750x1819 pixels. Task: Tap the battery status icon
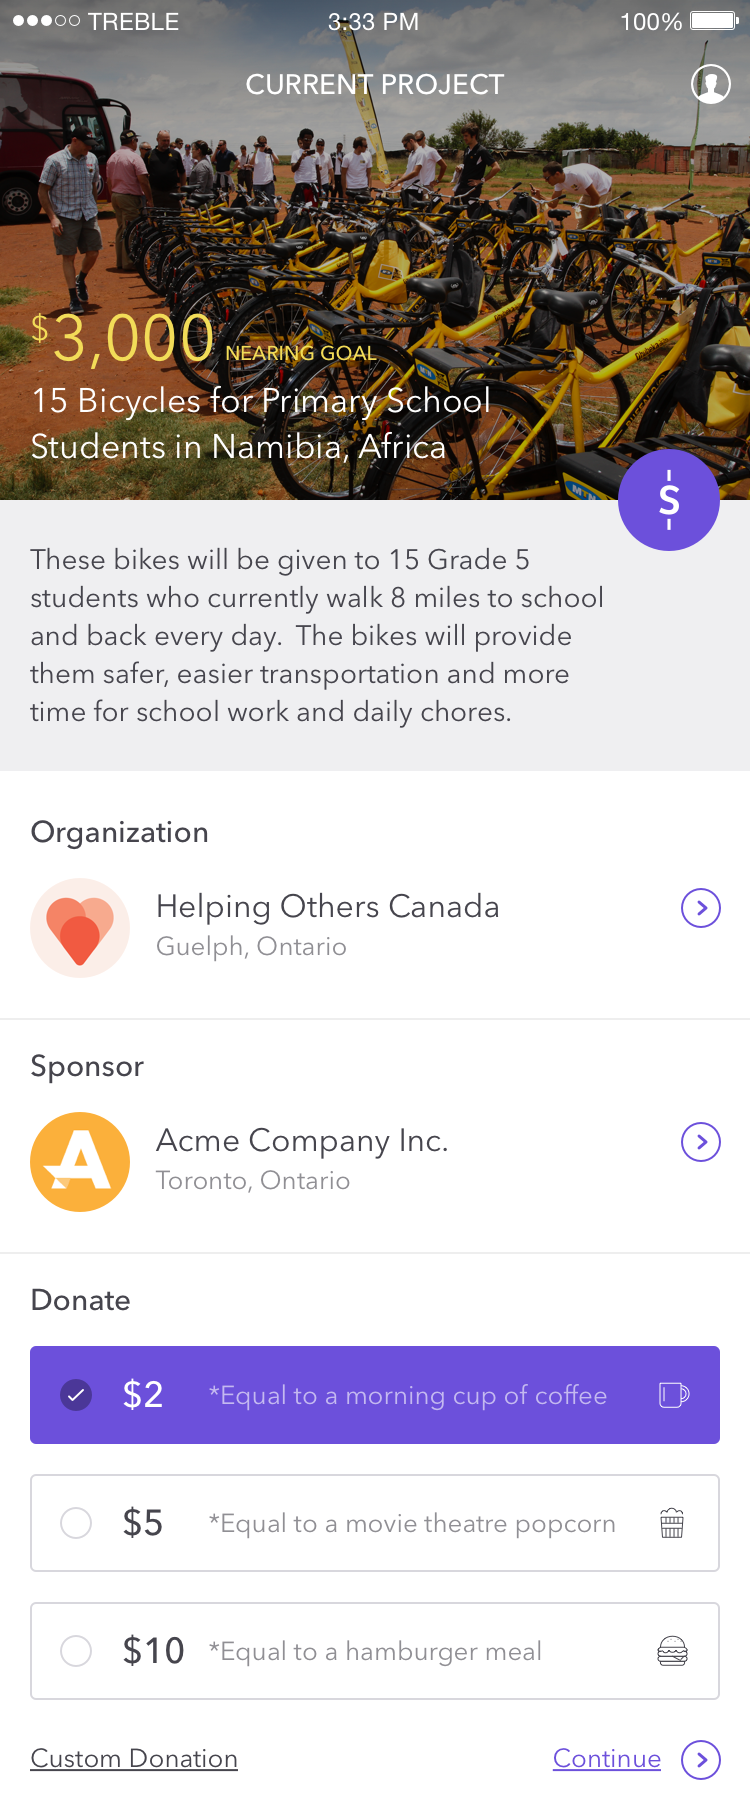tap(714, 21)
